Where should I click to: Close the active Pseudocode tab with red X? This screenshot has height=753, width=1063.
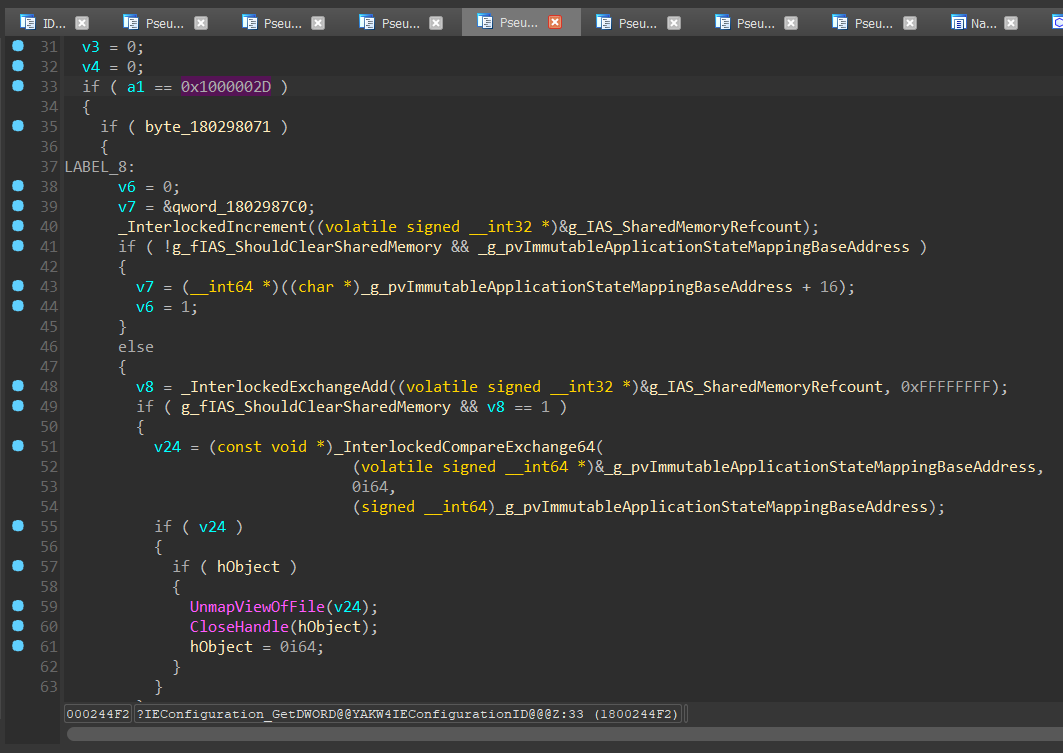555,22
